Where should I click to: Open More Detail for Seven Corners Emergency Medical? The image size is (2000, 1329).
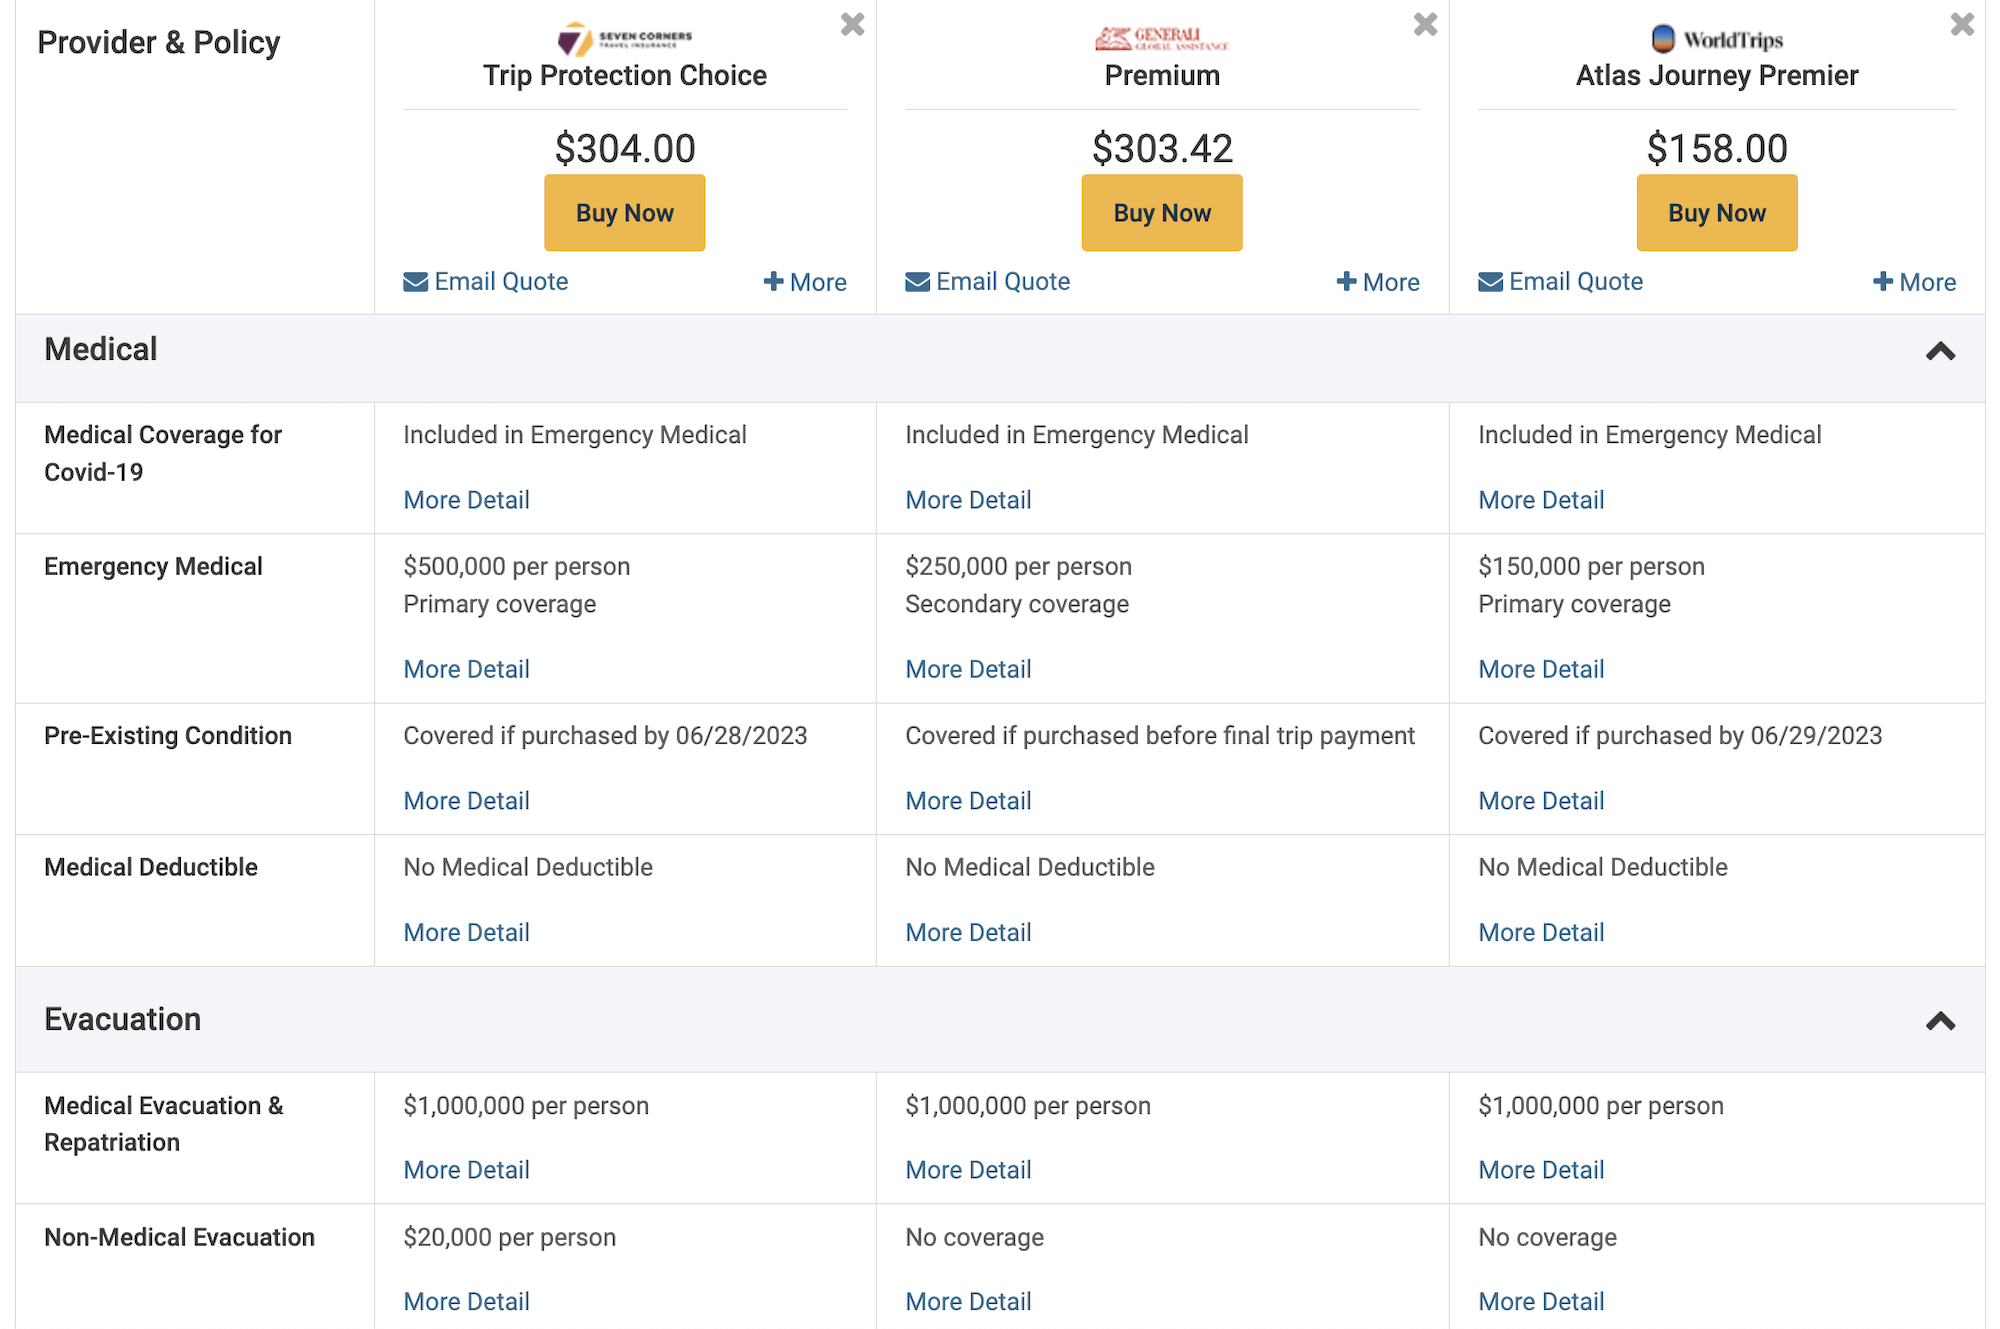point(466,668)
